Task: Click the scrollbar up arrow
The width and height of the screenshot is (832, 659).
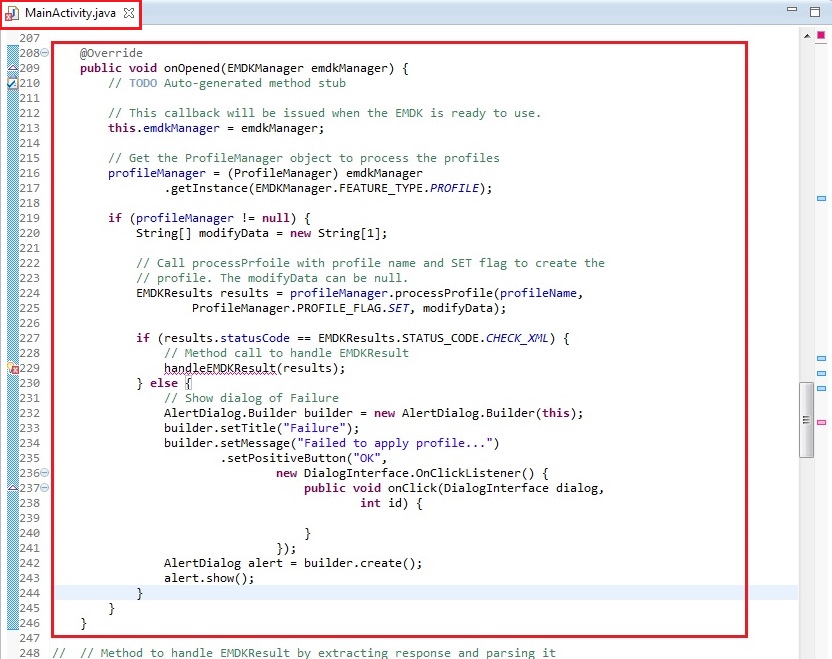Action: [x=805, y=34]
